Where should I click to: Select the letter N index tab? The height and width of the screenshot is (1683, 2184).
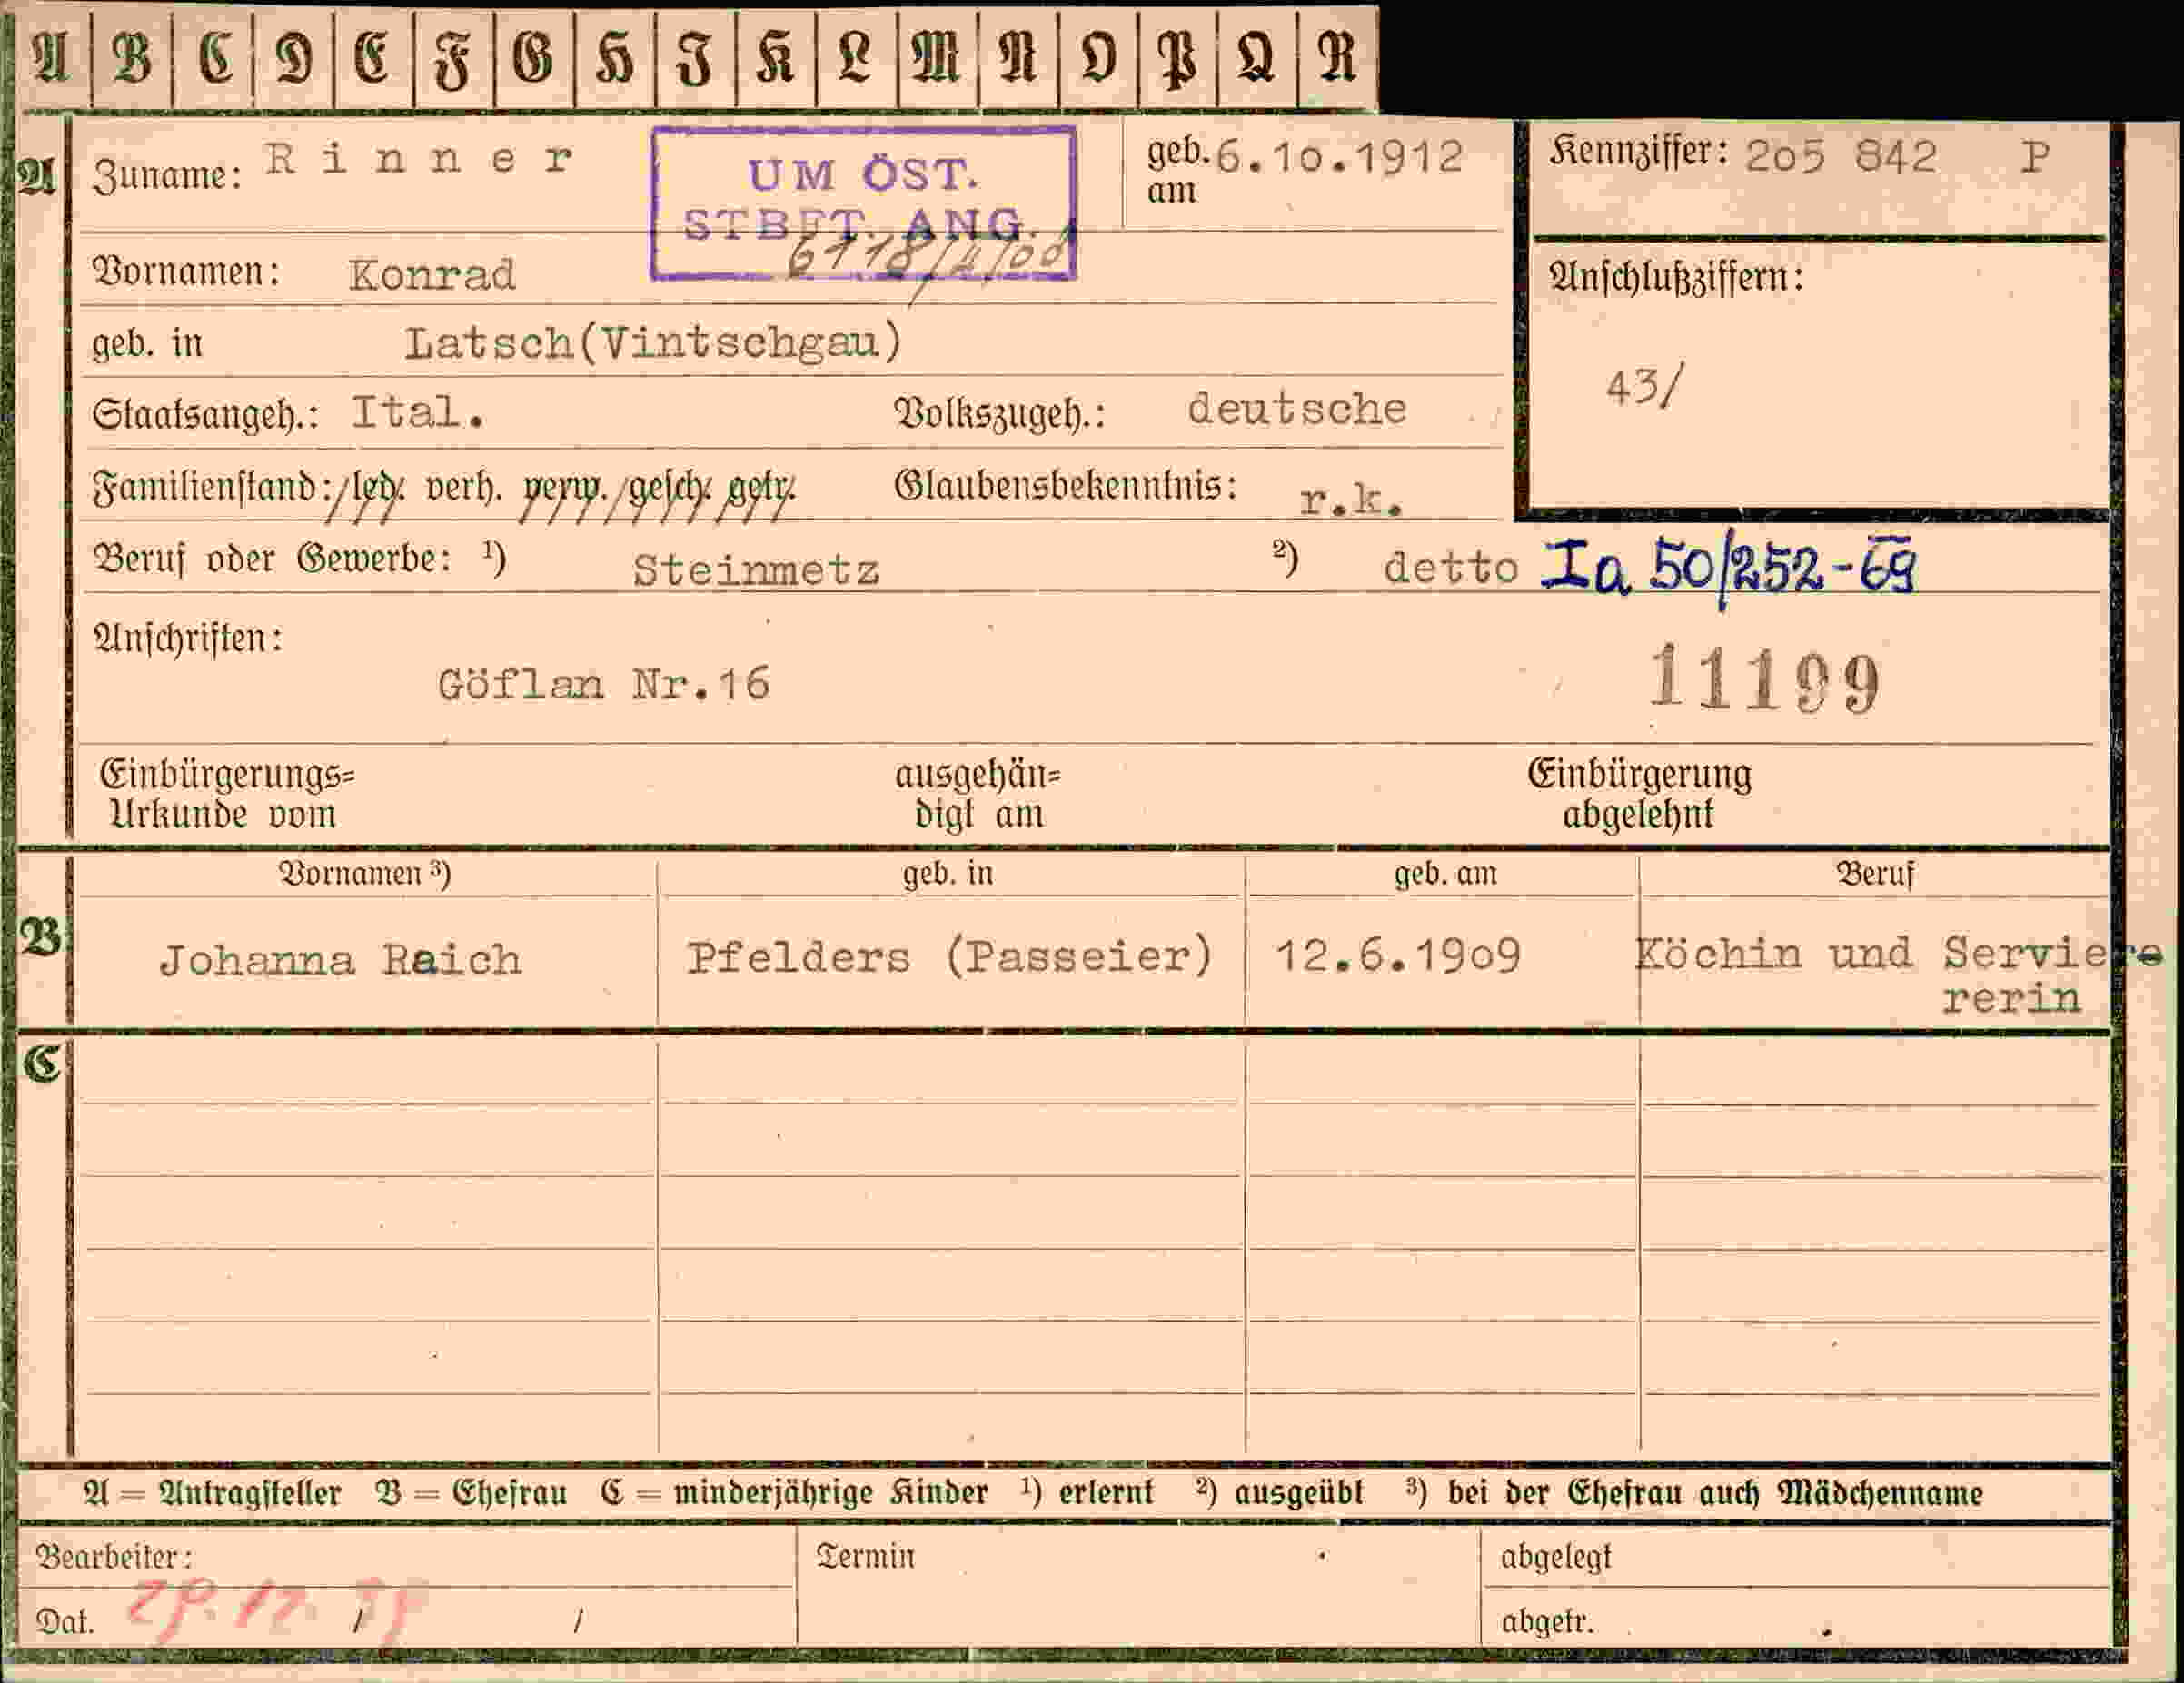(1018, 58)
